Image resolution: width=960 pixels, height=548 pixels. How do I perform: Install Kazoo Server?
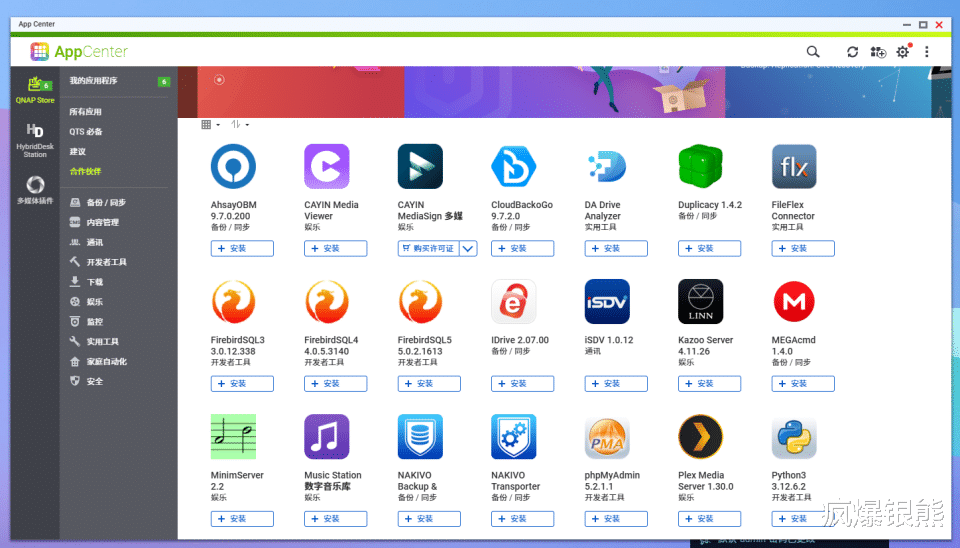tap(709, 384)
